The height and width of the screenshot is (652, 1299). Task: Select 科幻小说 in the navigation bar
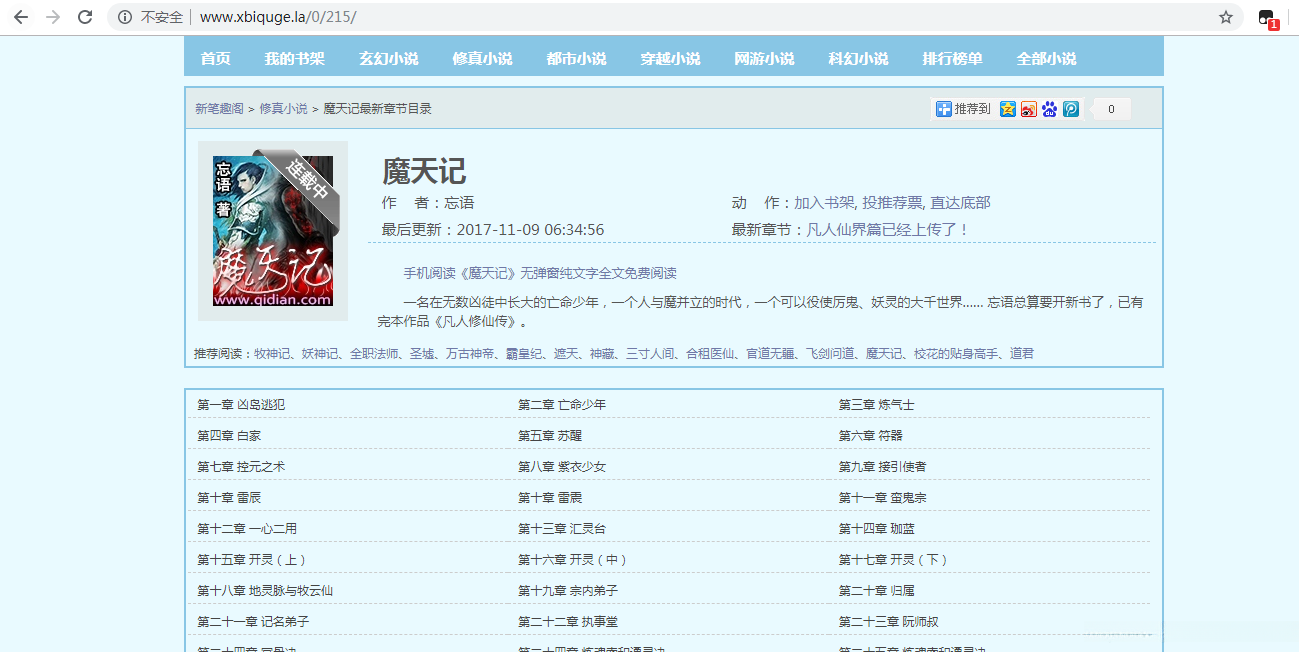[859, 58]
